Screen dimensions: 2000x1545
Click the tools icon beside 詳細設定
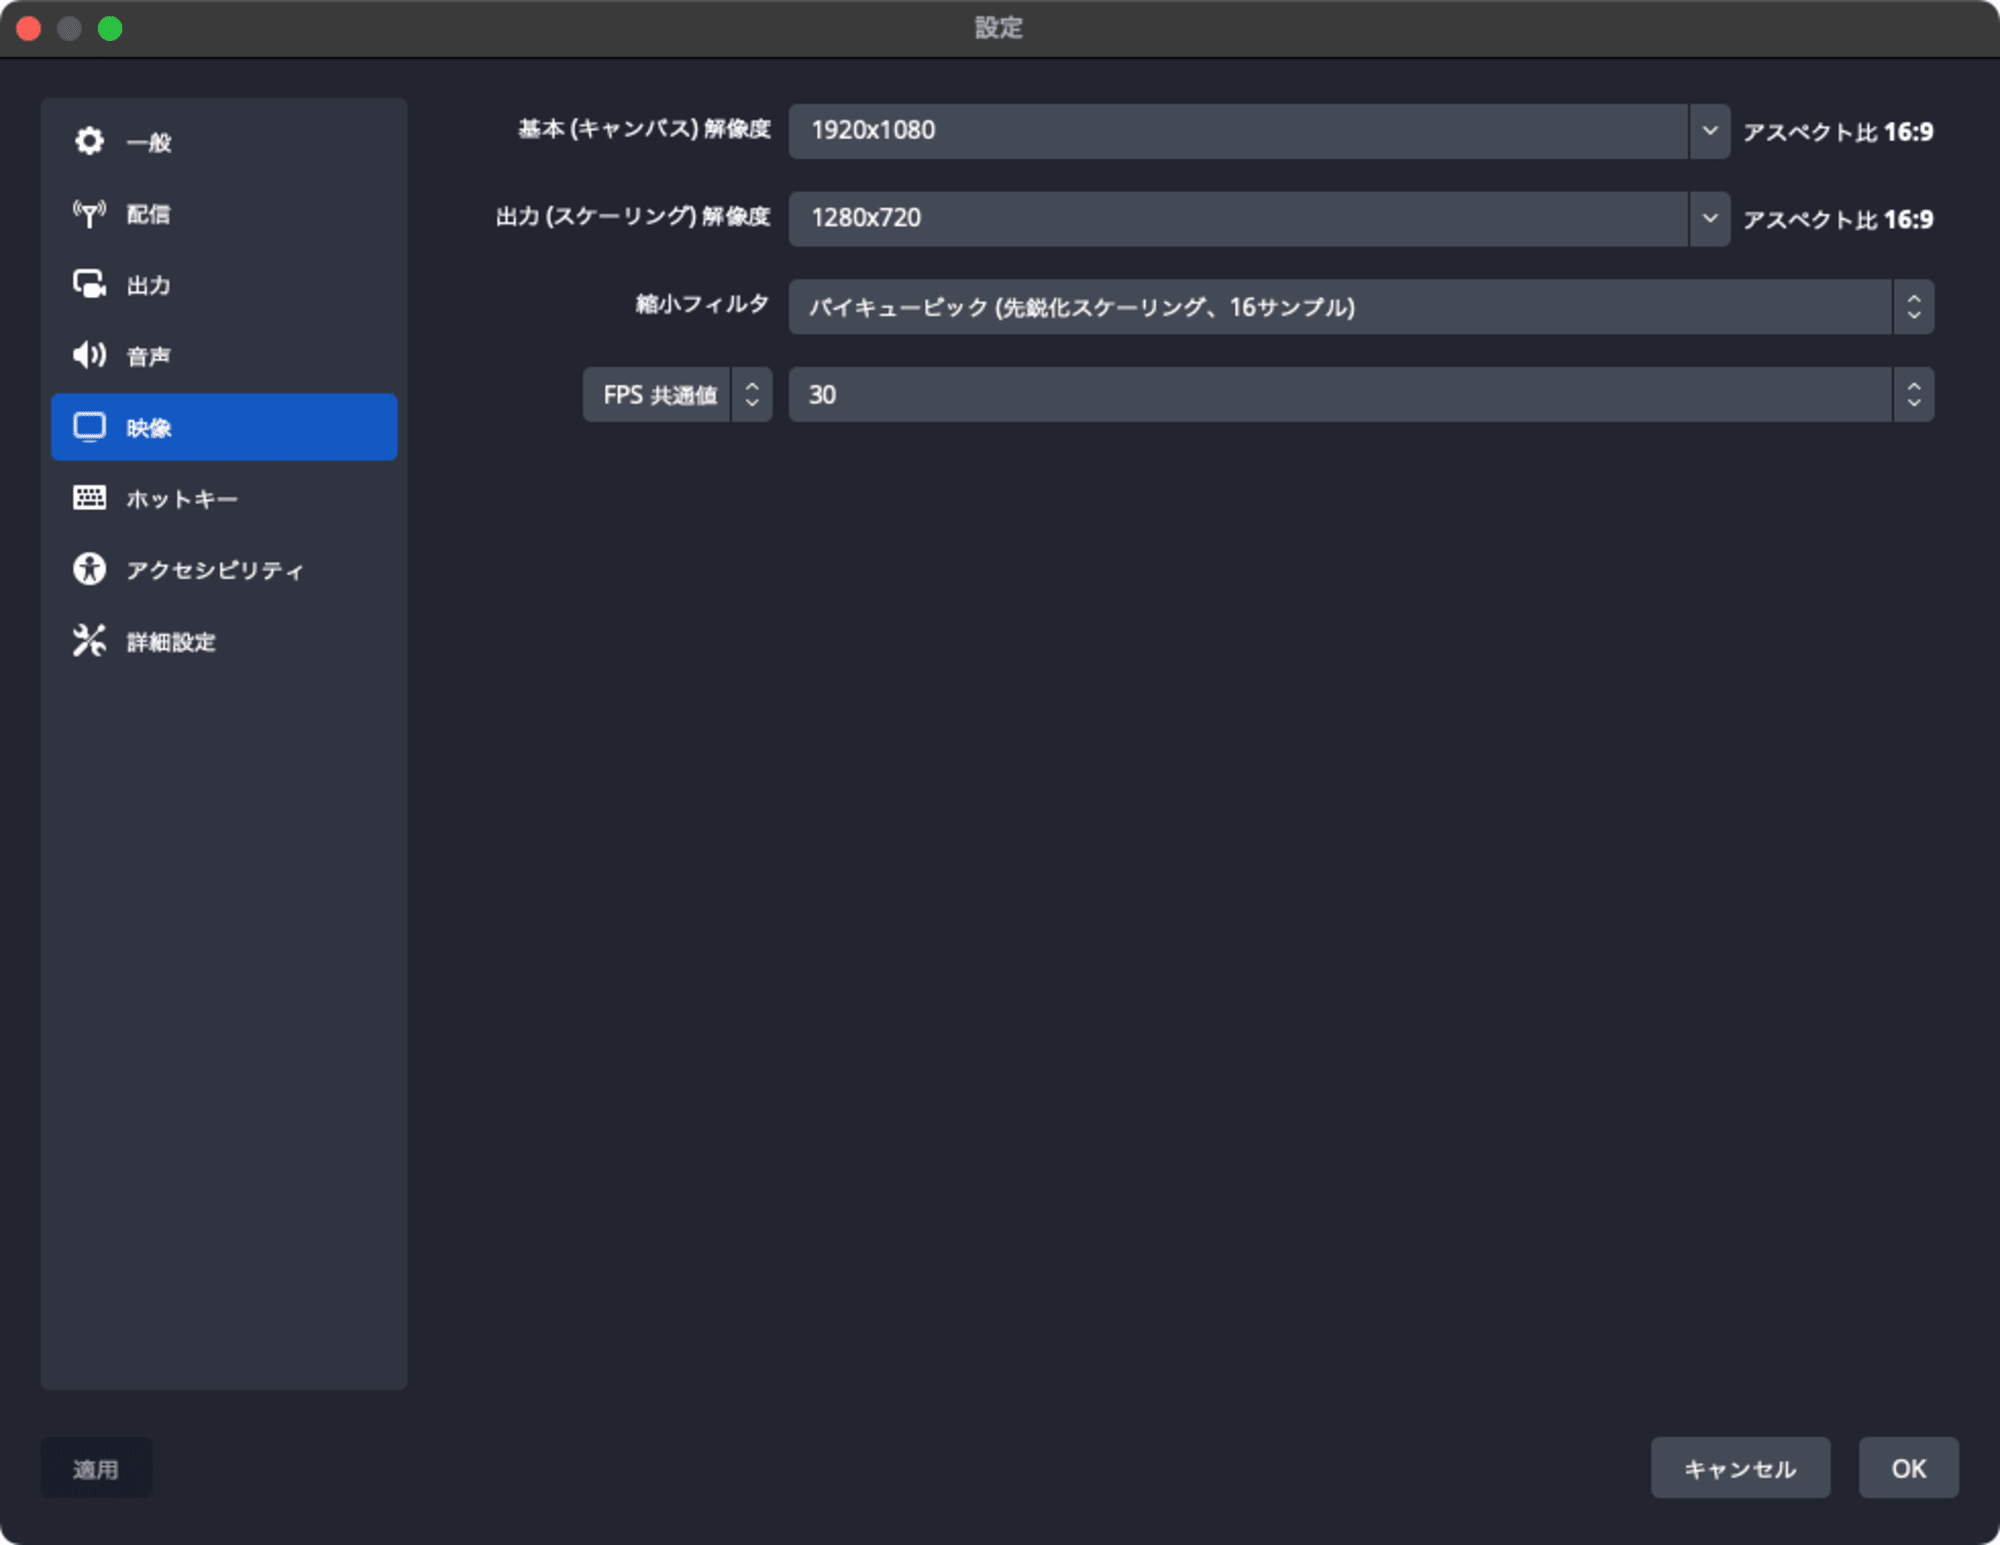89,641
